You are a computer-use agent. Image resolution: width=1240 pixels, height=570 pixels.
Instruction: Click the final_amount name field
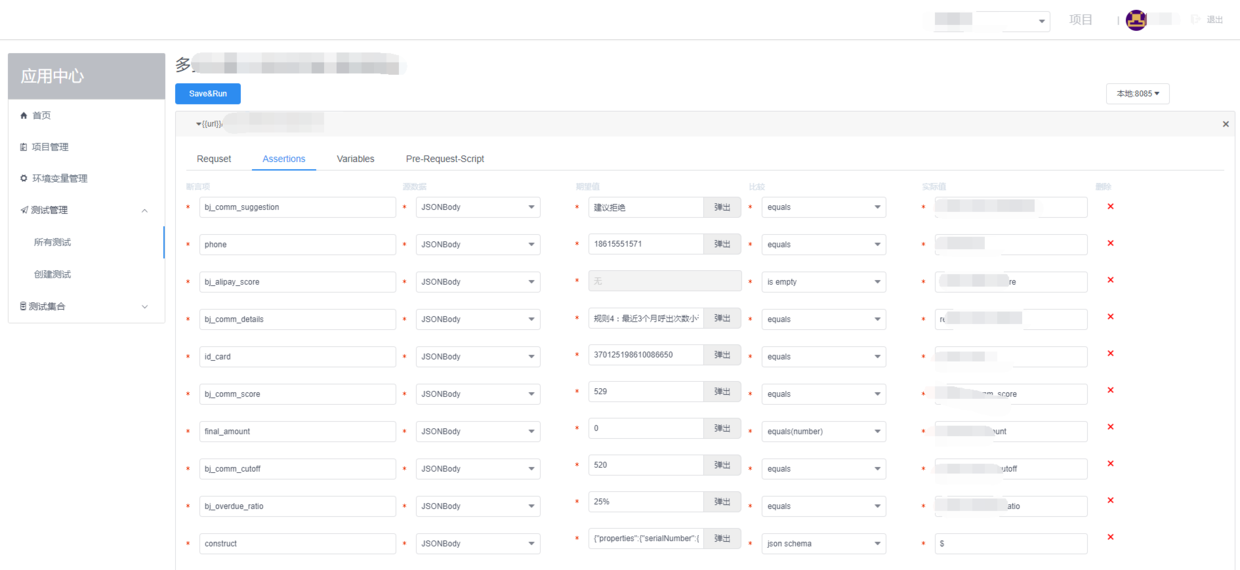(298, 431)
